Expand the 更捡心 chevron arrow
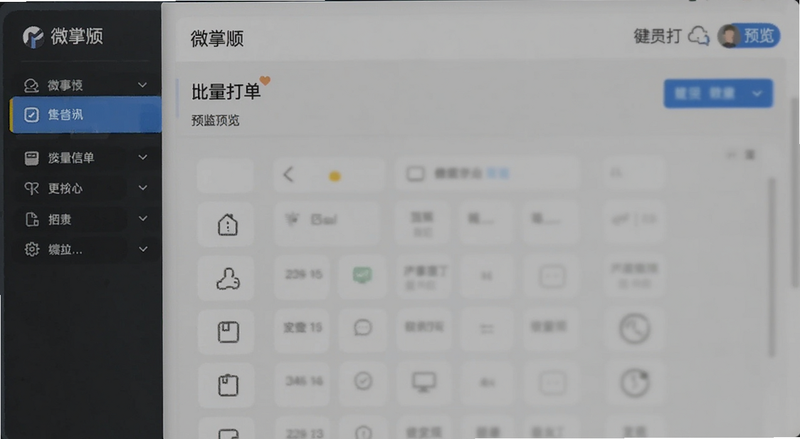Viewport: 800px width, 439px height. pyautogui.click(x=143, y=188)
